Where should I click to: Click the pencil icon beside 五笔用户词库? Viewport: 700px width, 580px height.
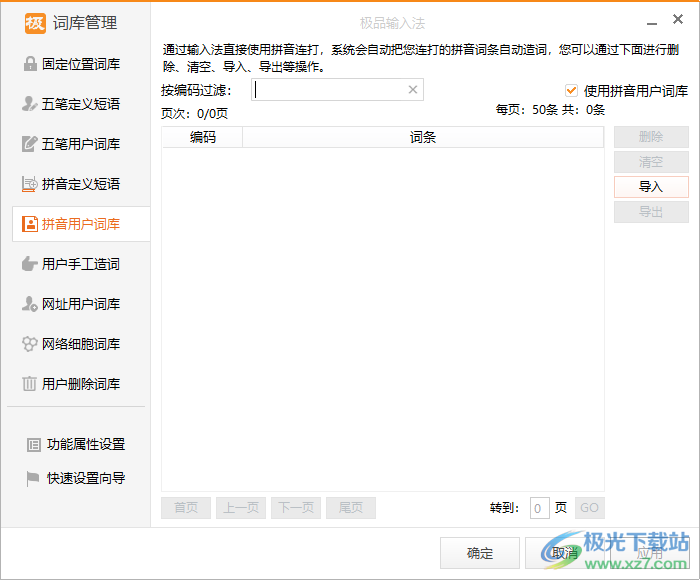[x=29, y=144]
